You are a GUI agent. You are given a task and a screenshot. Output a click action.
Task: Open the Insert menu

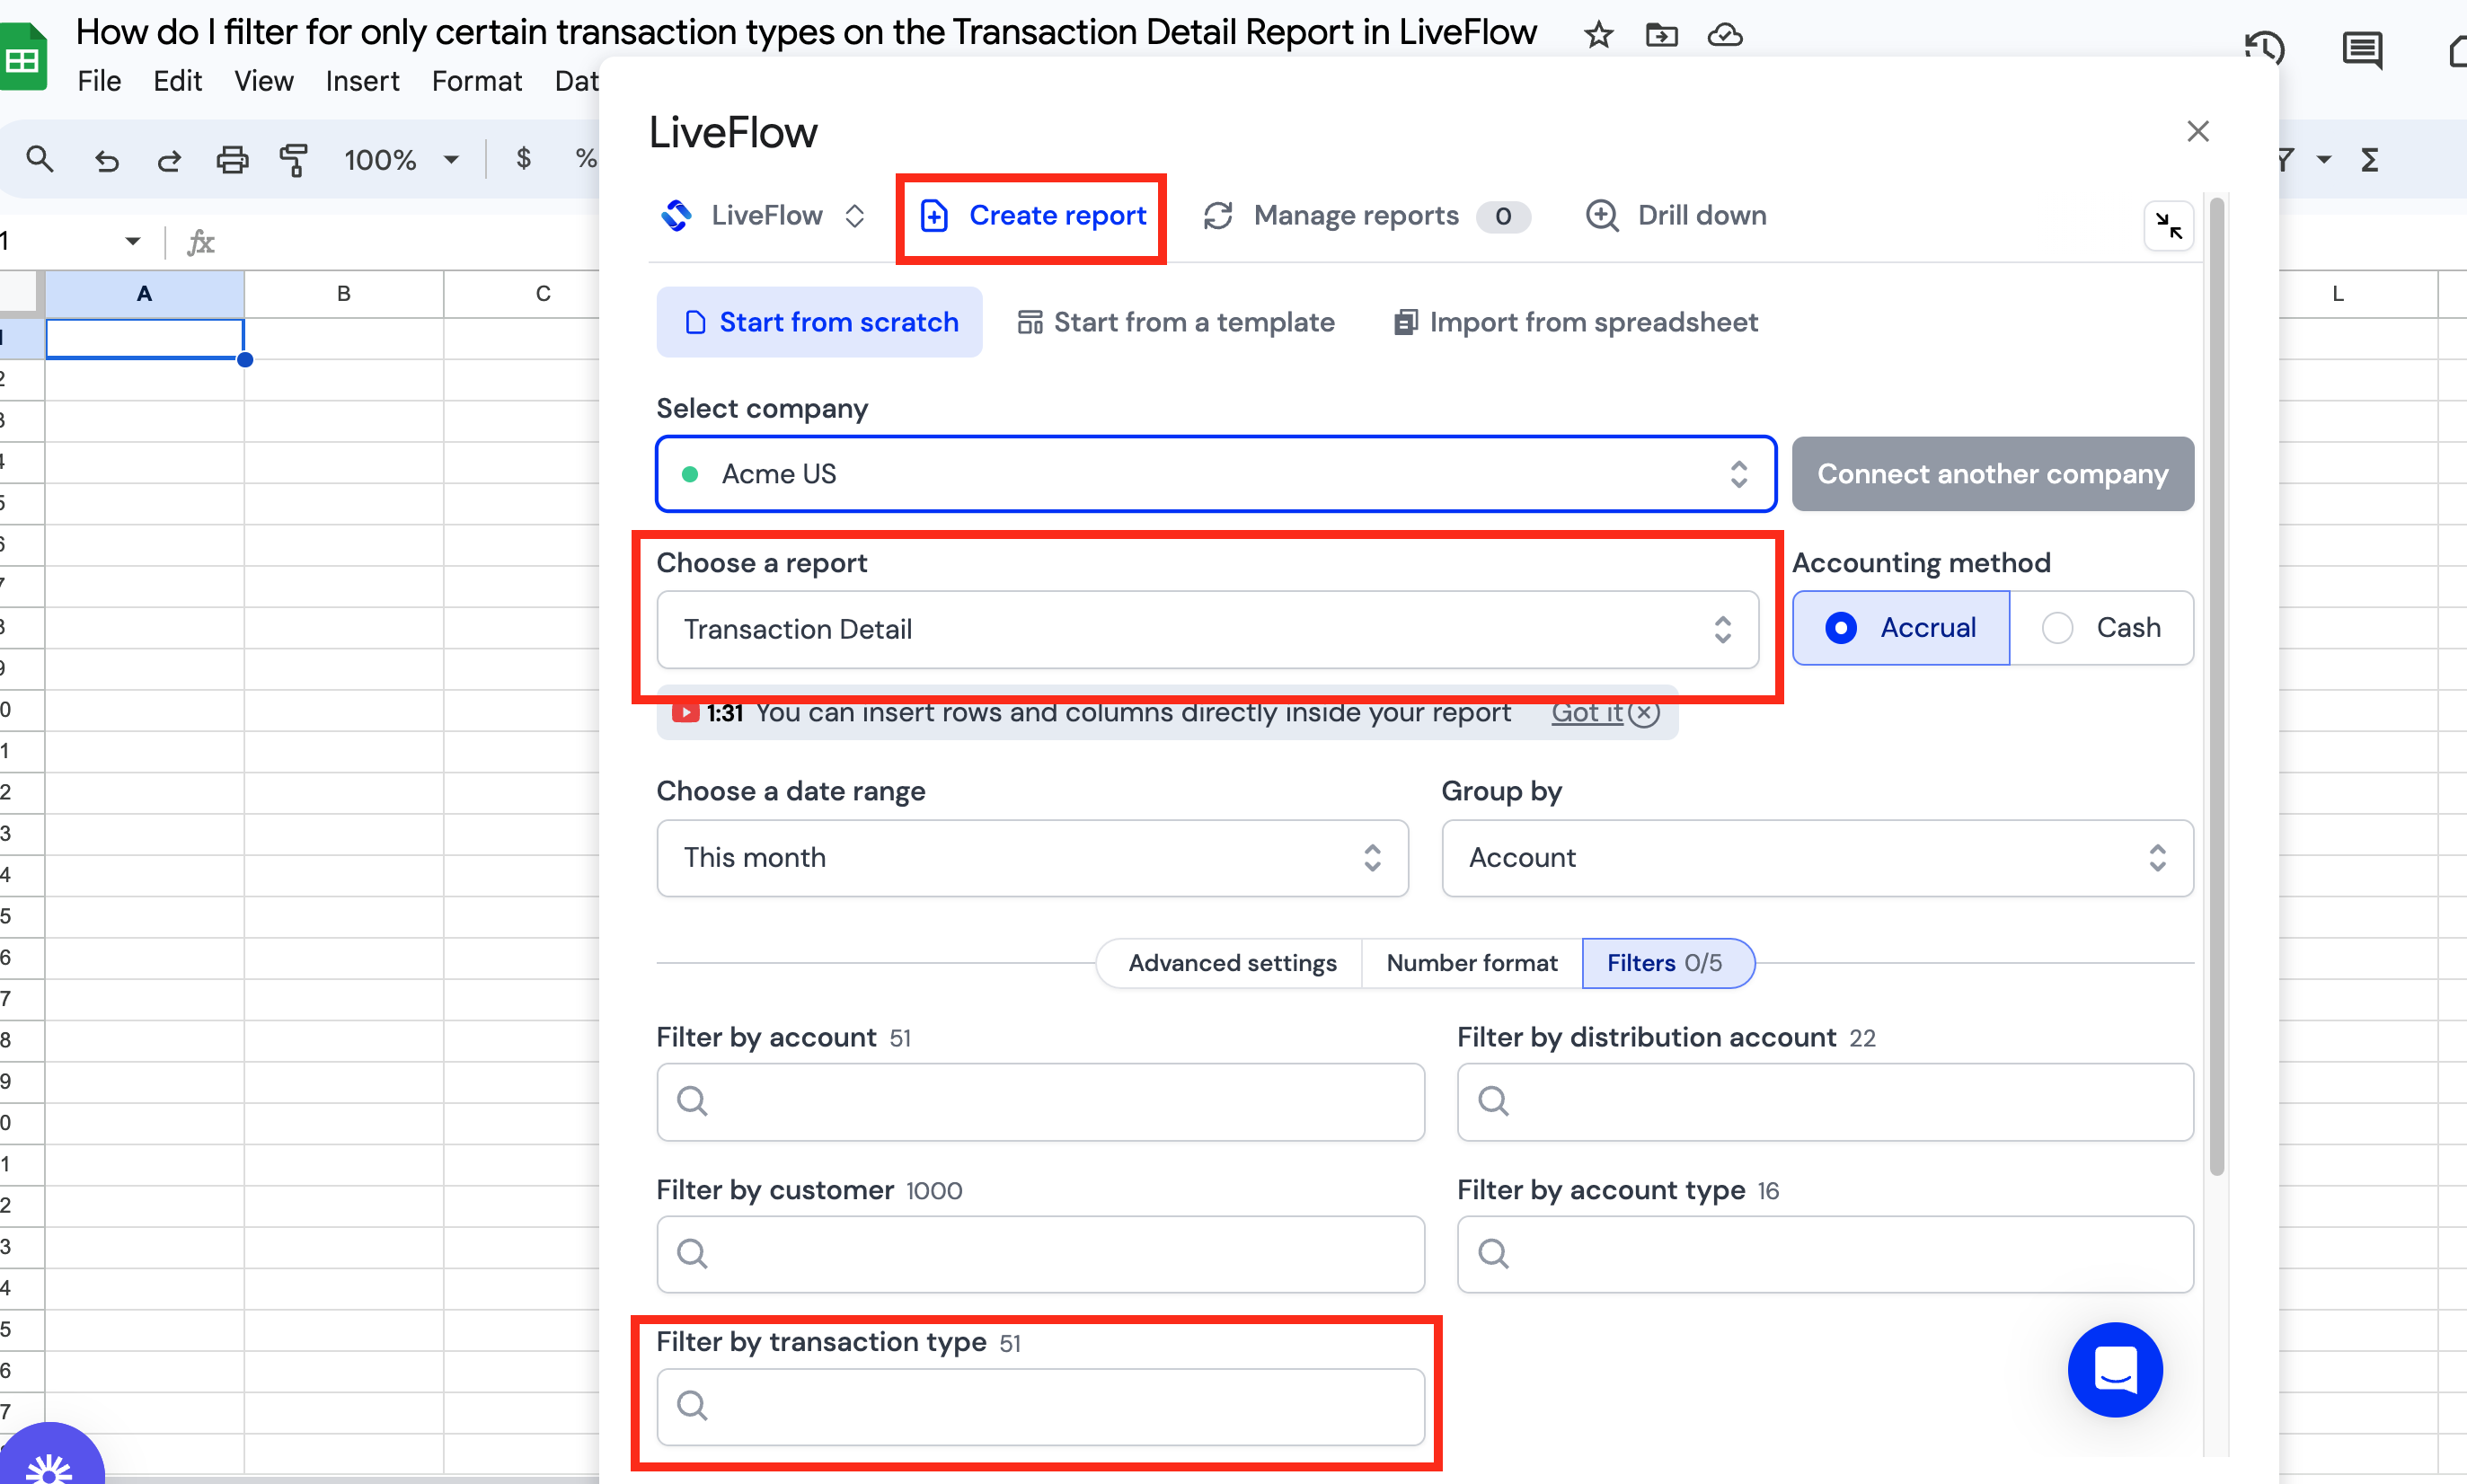click(362, 81)
